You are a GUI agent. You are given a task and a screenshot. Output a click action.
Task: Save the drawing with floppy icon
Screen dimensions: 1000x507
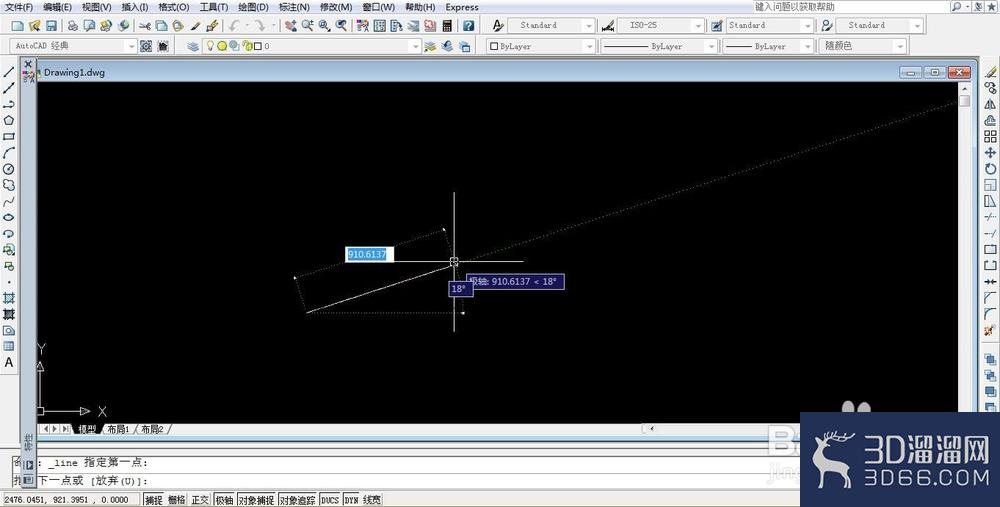click(x=51, y=26)
